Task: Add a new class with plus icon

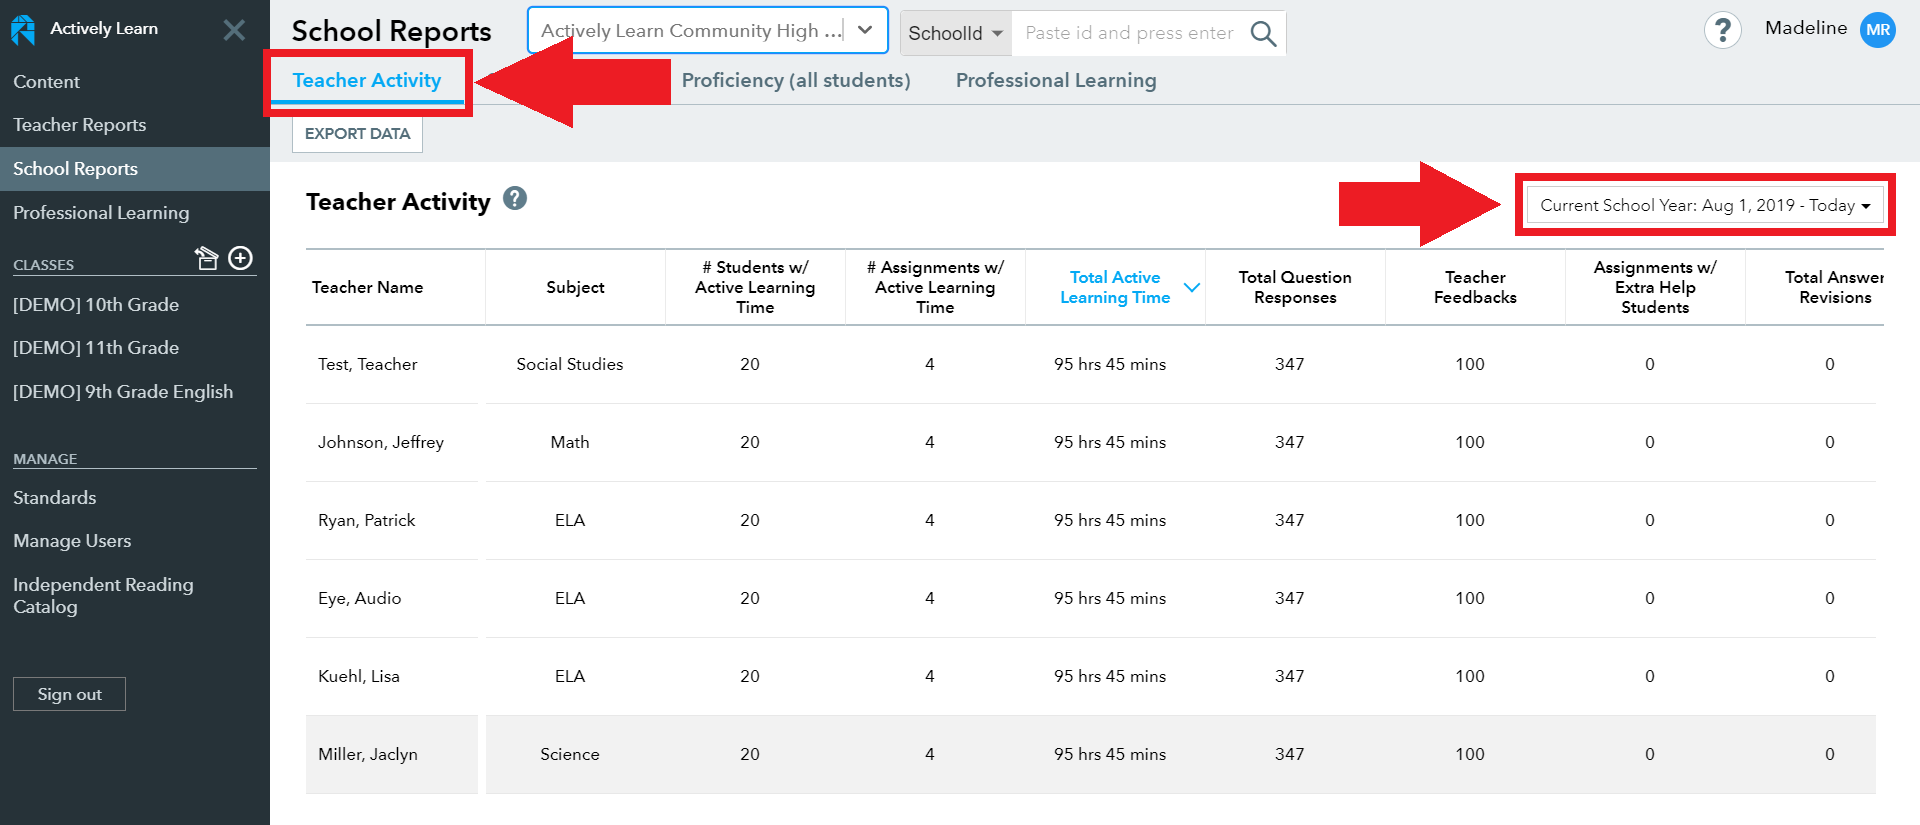Action: 241,258
